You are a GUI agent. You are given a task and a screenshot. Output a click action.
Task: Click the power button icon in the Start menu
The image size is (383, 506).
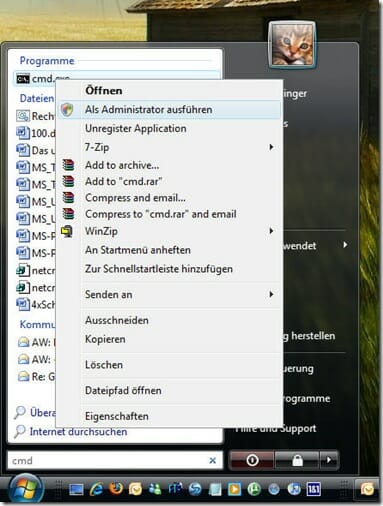252,460
